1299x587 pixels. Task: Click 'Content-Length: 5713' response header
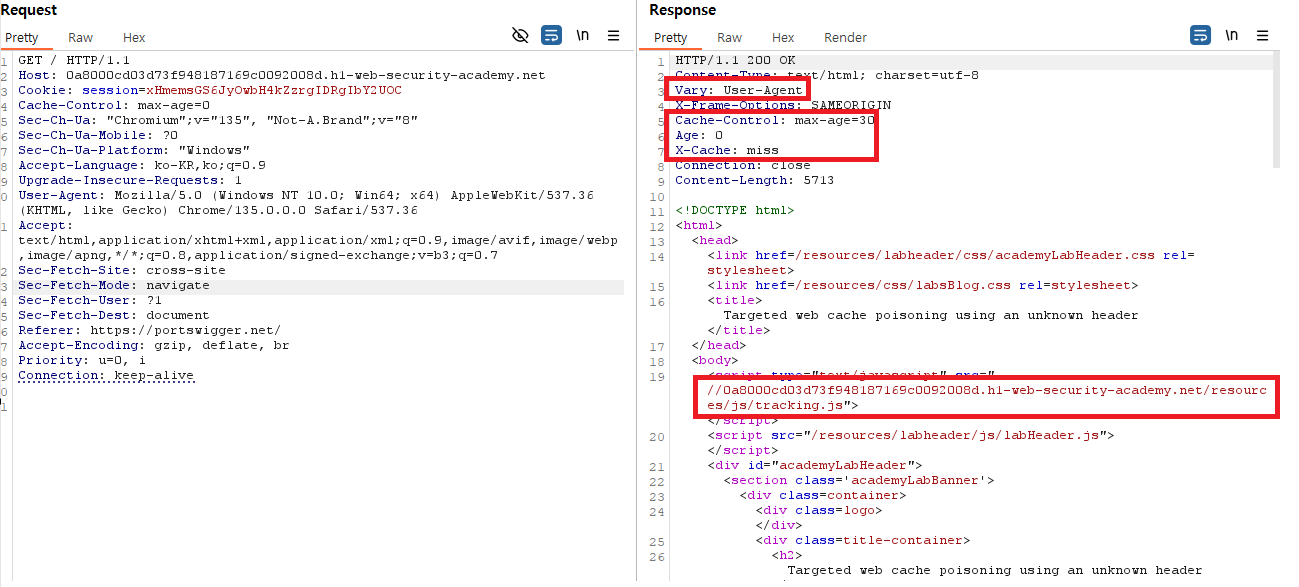coord(755,180)
